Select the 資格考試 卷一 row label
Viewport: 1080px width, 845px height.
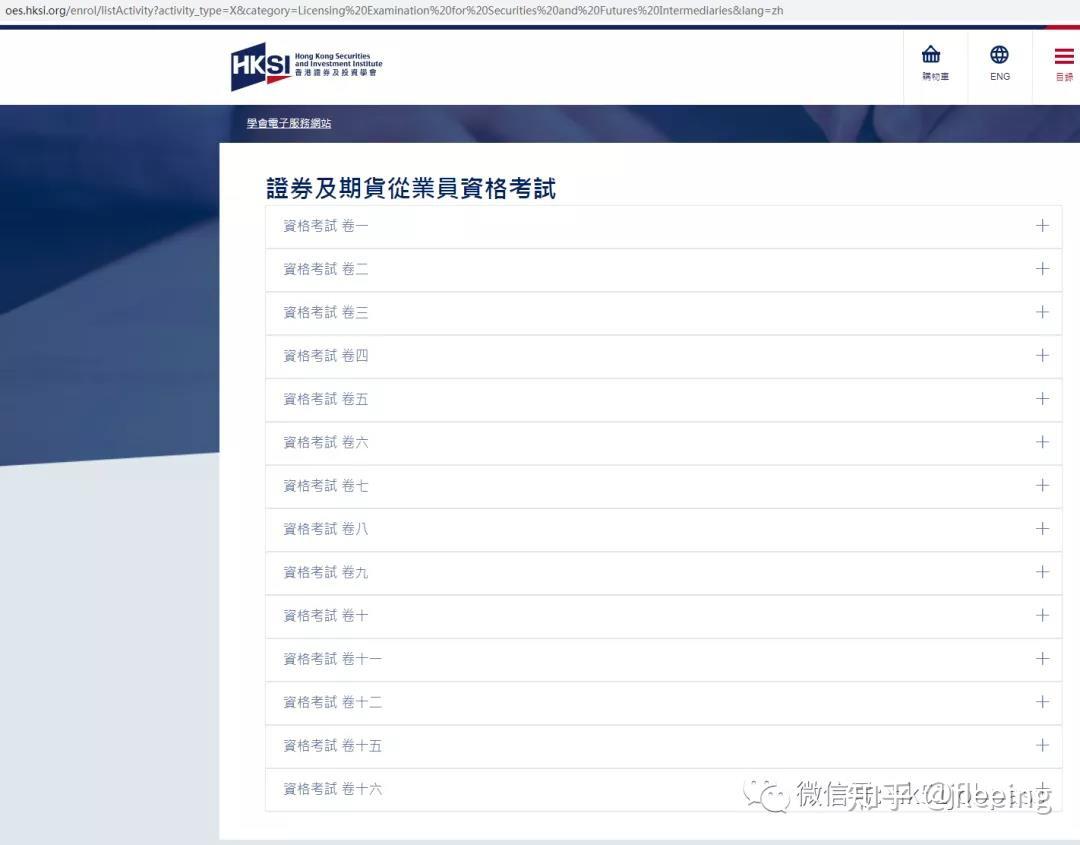click(326, 226)
